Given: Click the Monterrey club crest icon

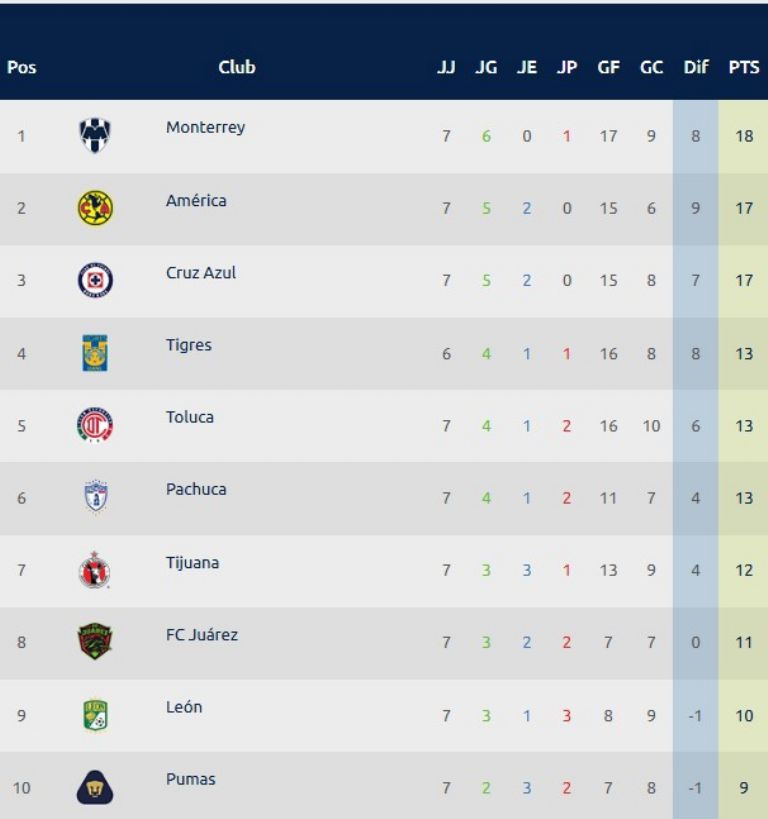Looking at the screenshot, I should tap(95, 136).
